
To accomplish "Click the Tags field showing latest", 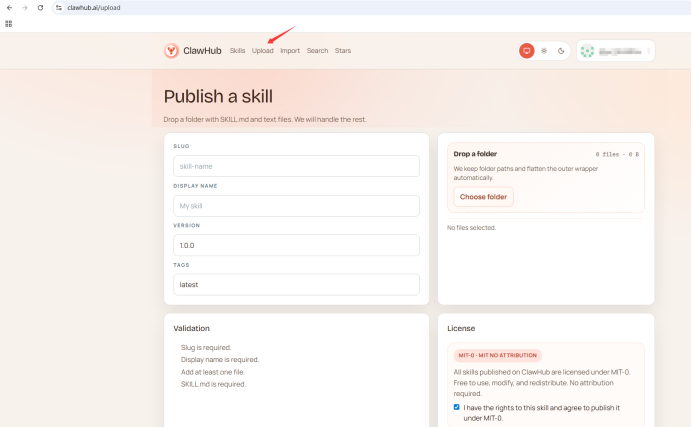I will (x=296, y=285).
